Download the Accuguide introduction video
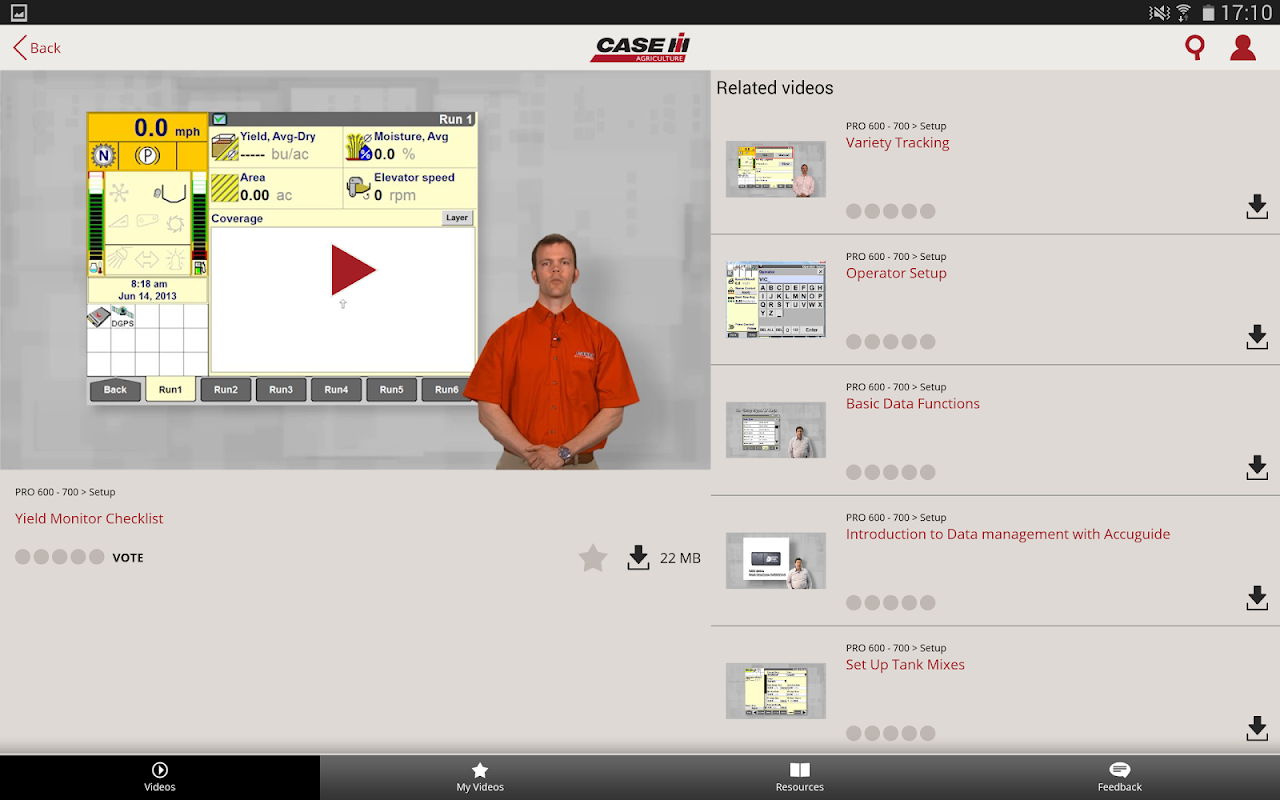 click(1257, 598)
